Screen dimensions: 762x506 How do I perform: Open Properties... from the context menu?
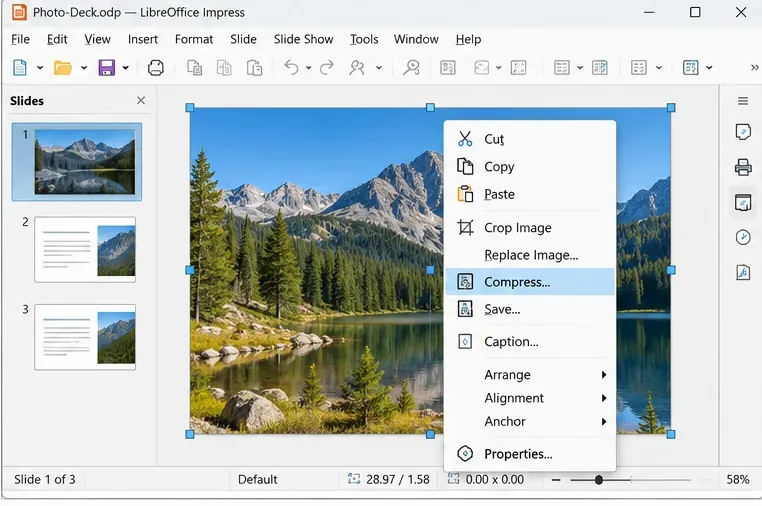click(x=530, y=454)
